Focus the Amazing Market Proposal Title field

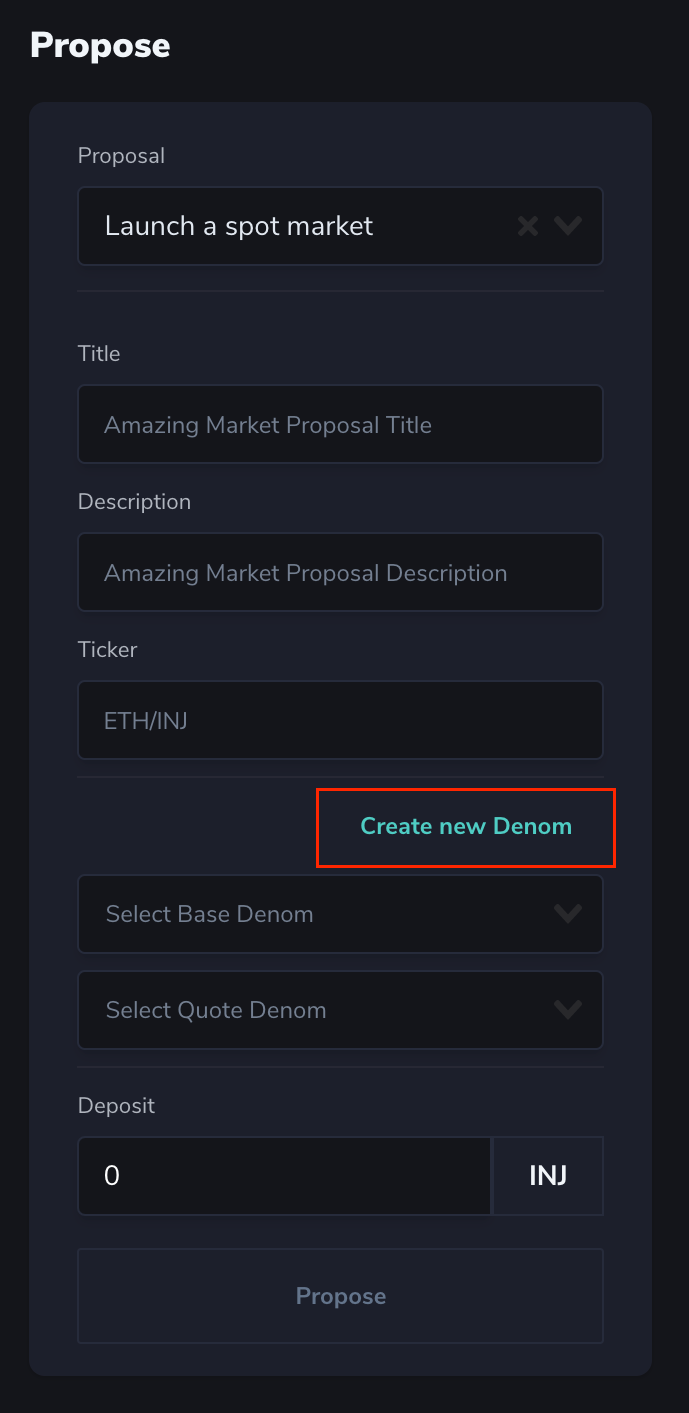pos(340,425)
